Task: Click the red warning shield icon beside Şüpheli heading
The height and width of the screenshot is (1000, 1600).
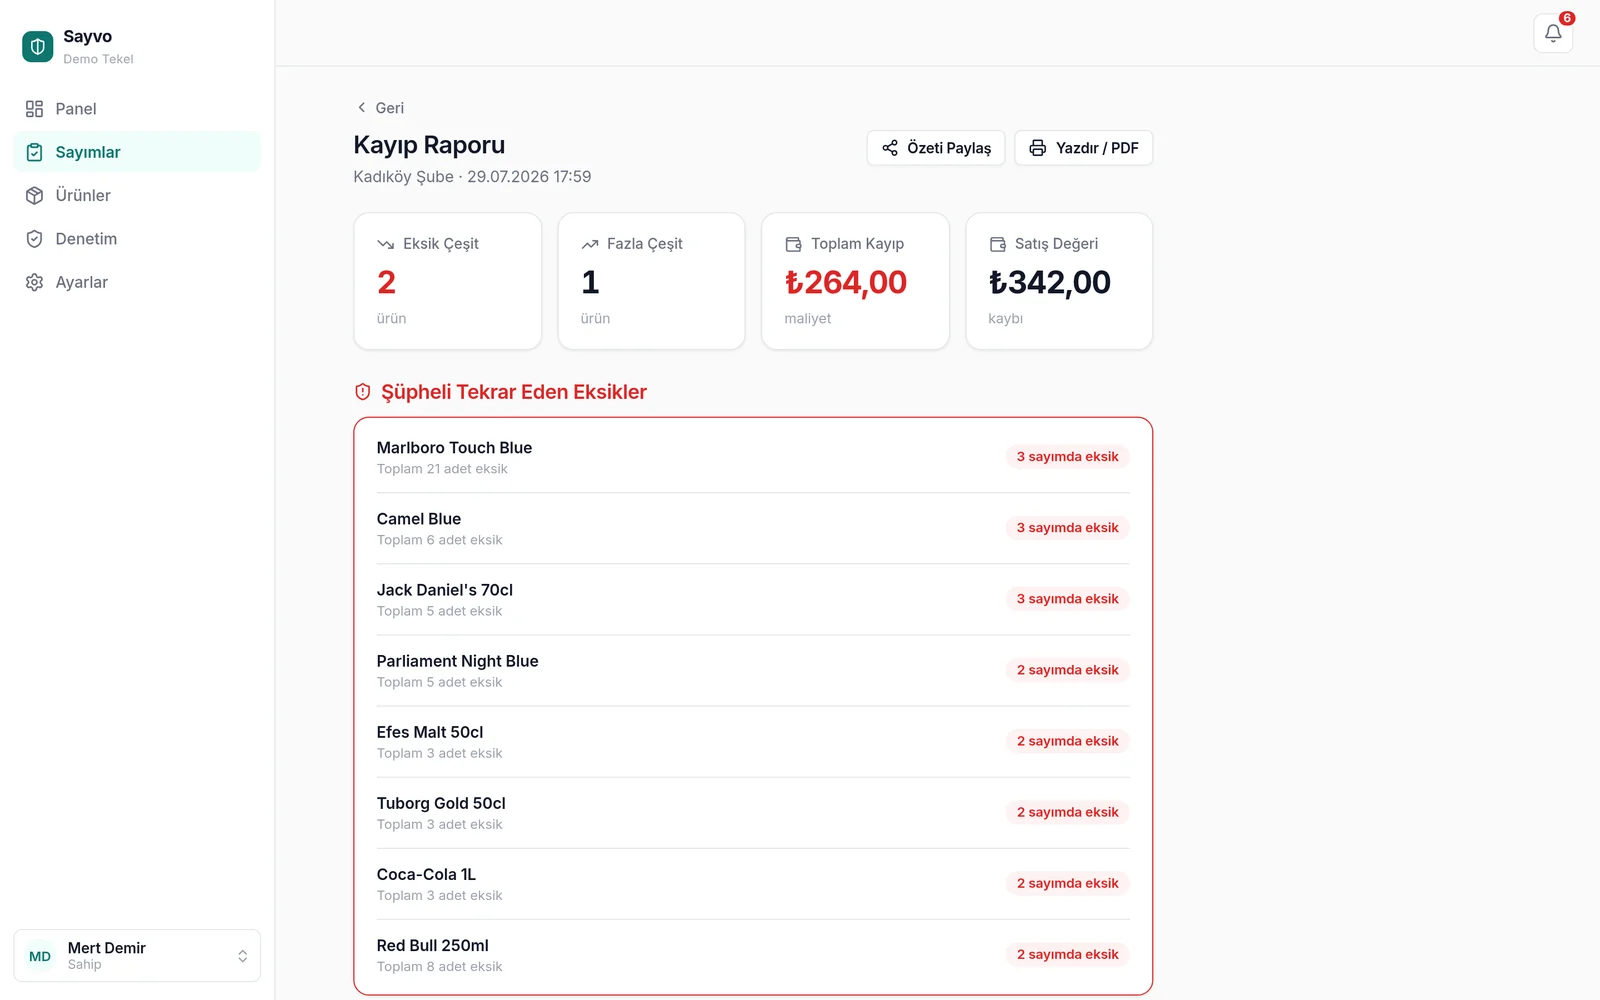Action: [363, 392]
